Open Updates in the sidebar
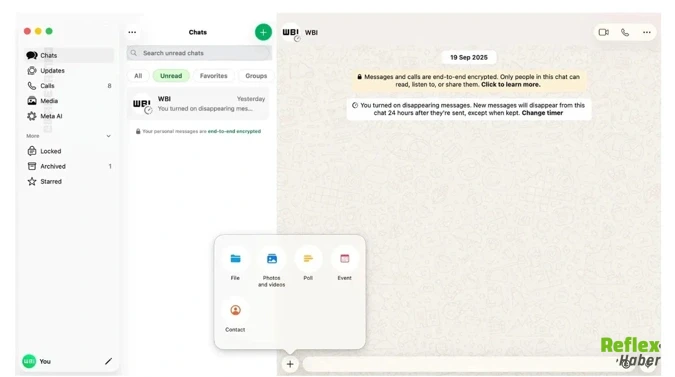 tap(69, 71)
